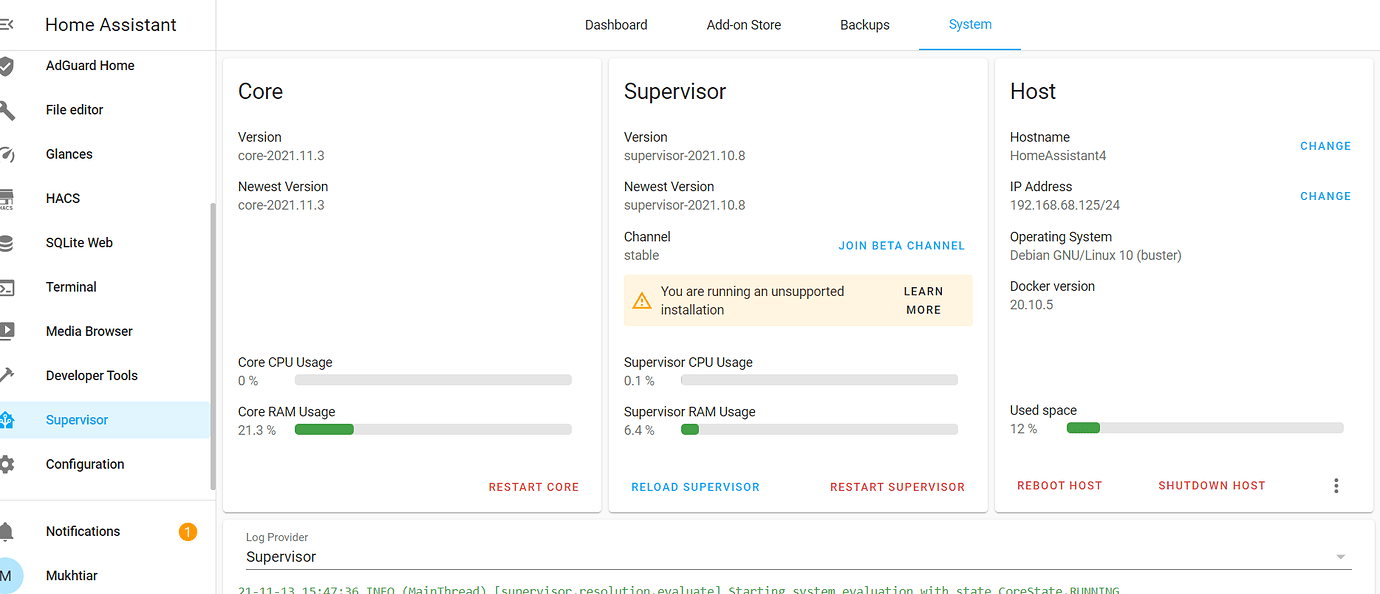The width and height of the screenshot is (1380, 594).
Task: Open Glances gauge icon in sidebar
Action: pyautogui.click(x=6, y=154)
